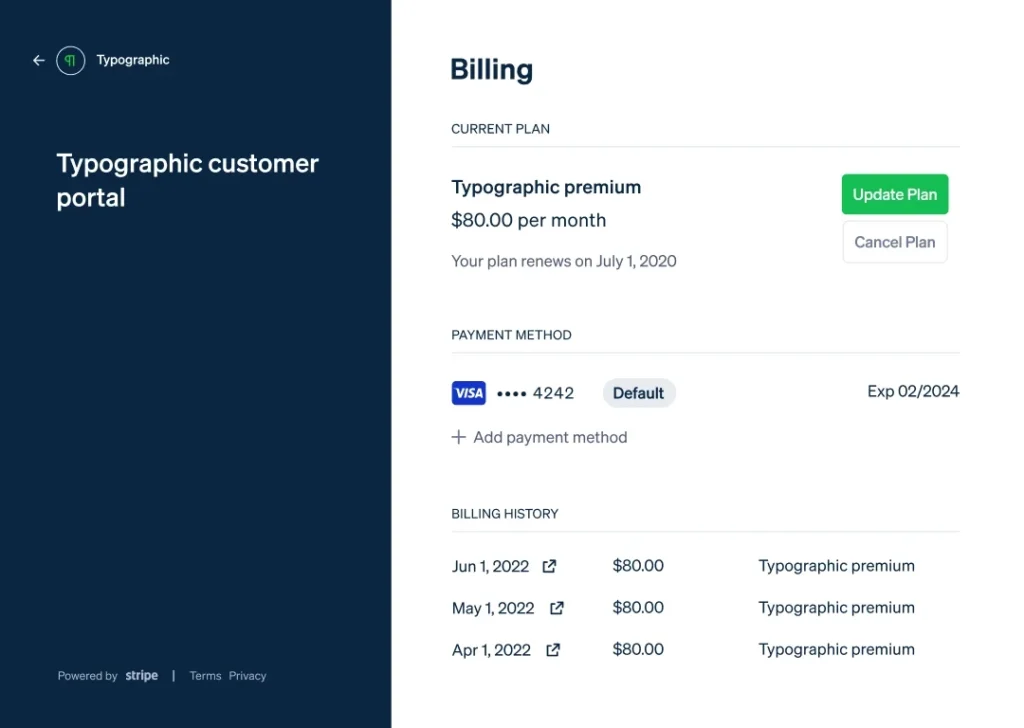Click the Cancel Plan button
The width and height of the screenshot is (1024, 728).
894,242
